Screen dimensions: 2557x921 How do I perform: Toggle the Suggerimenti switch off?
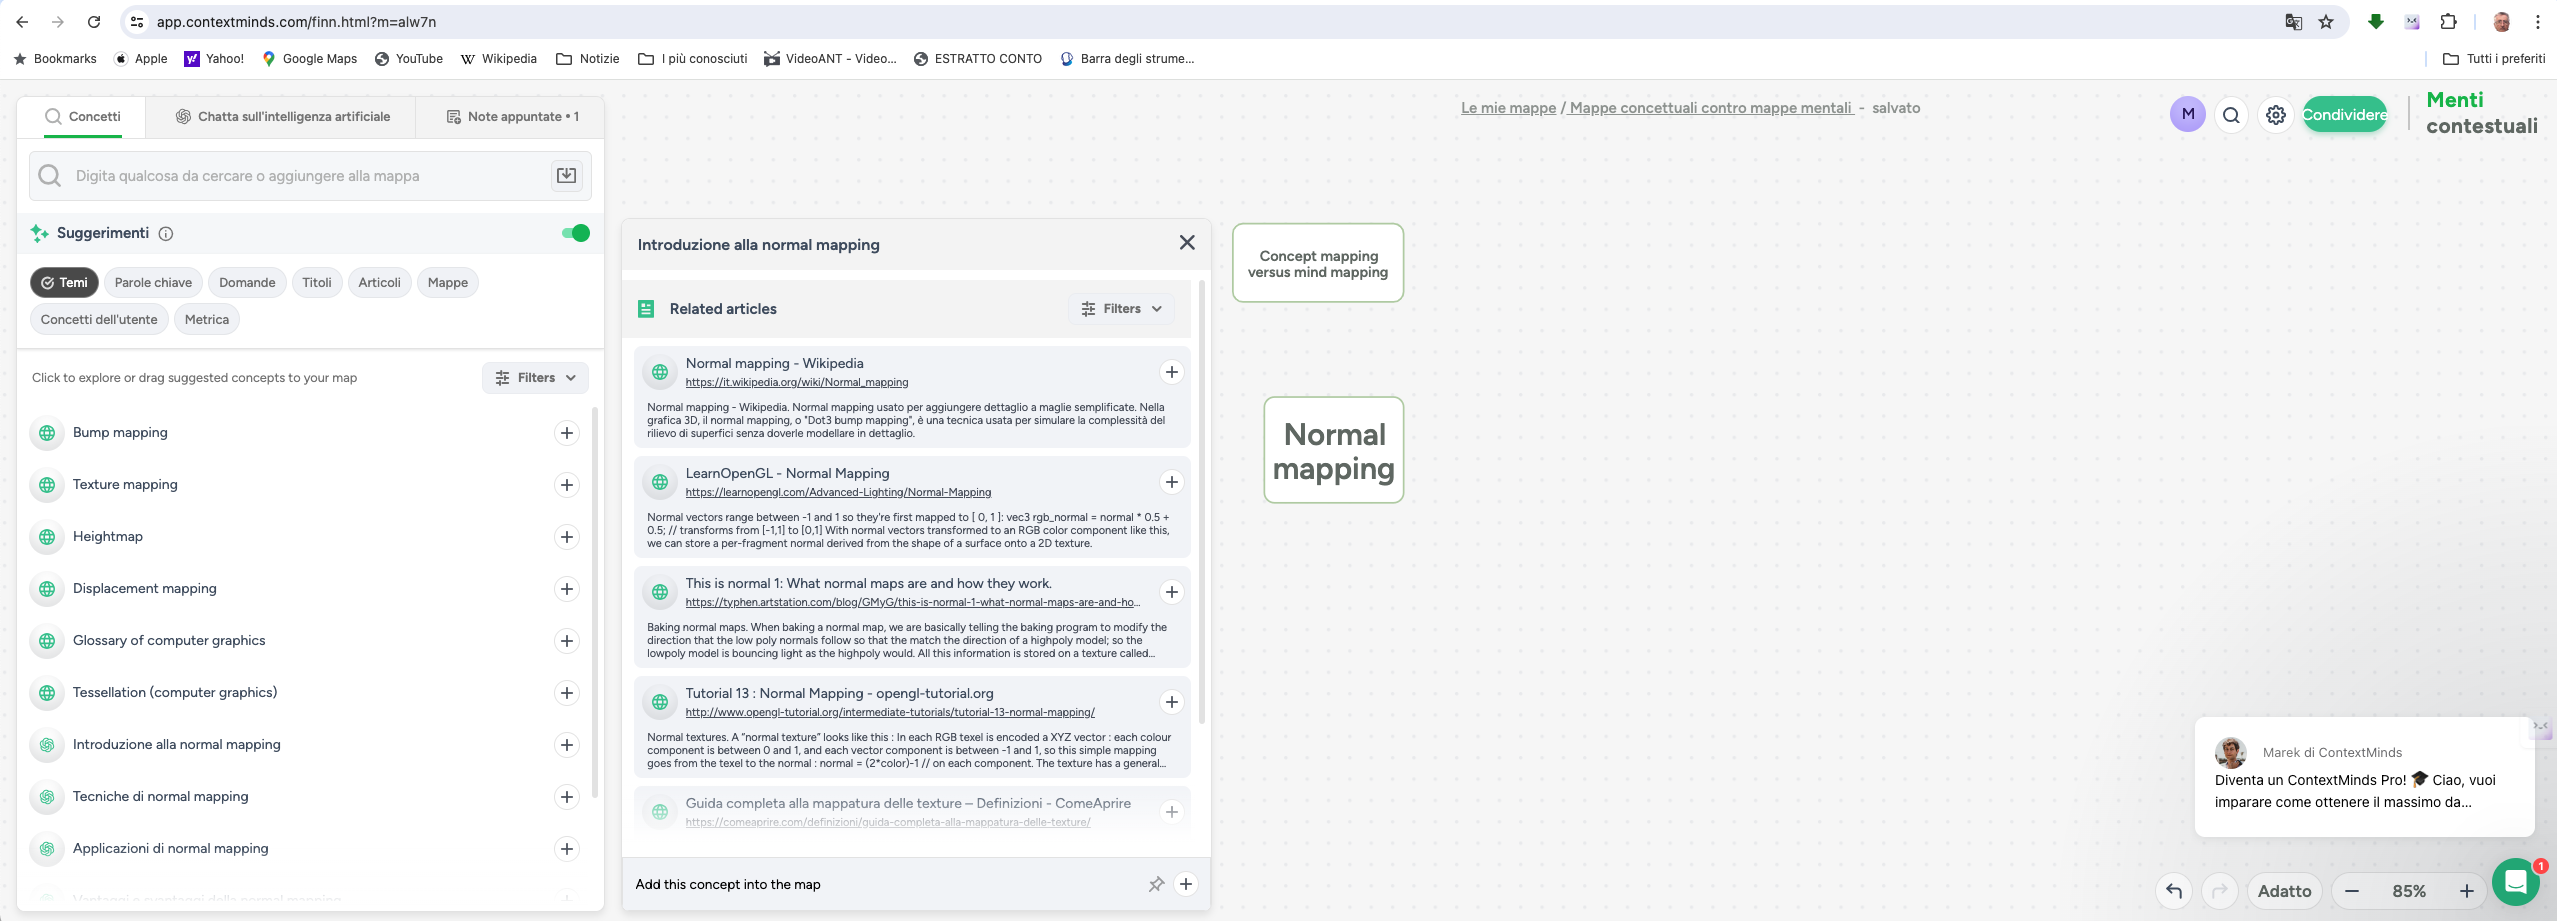(x=575, y=233)
